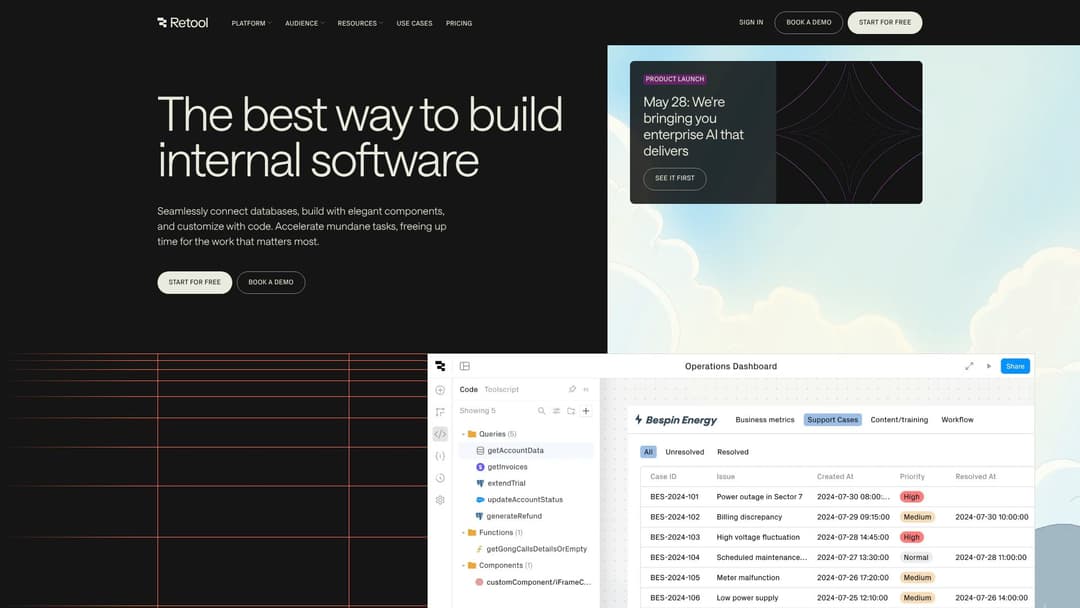Collapse the Queries folder
The image size is (1080, 608).
[x=463, y=434]
